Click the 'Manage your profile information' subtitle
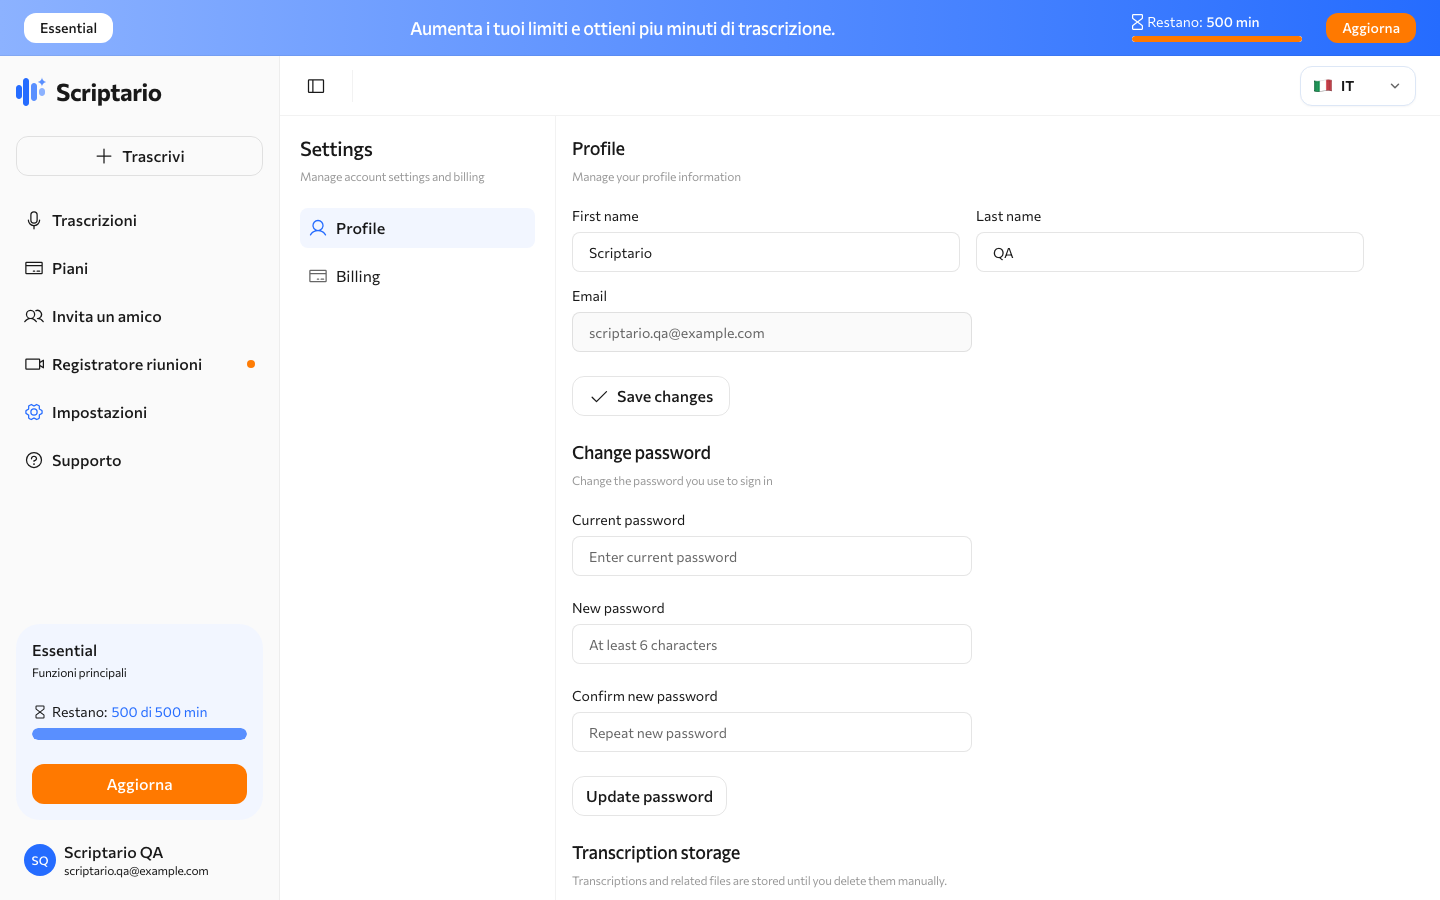Viewport: 1440px width, 900px height. click(656, 177)
